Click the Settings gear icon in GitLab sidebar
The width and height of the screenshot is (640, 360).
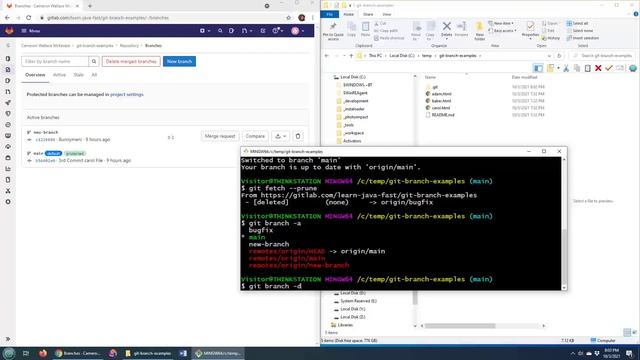tap(8, 202)
